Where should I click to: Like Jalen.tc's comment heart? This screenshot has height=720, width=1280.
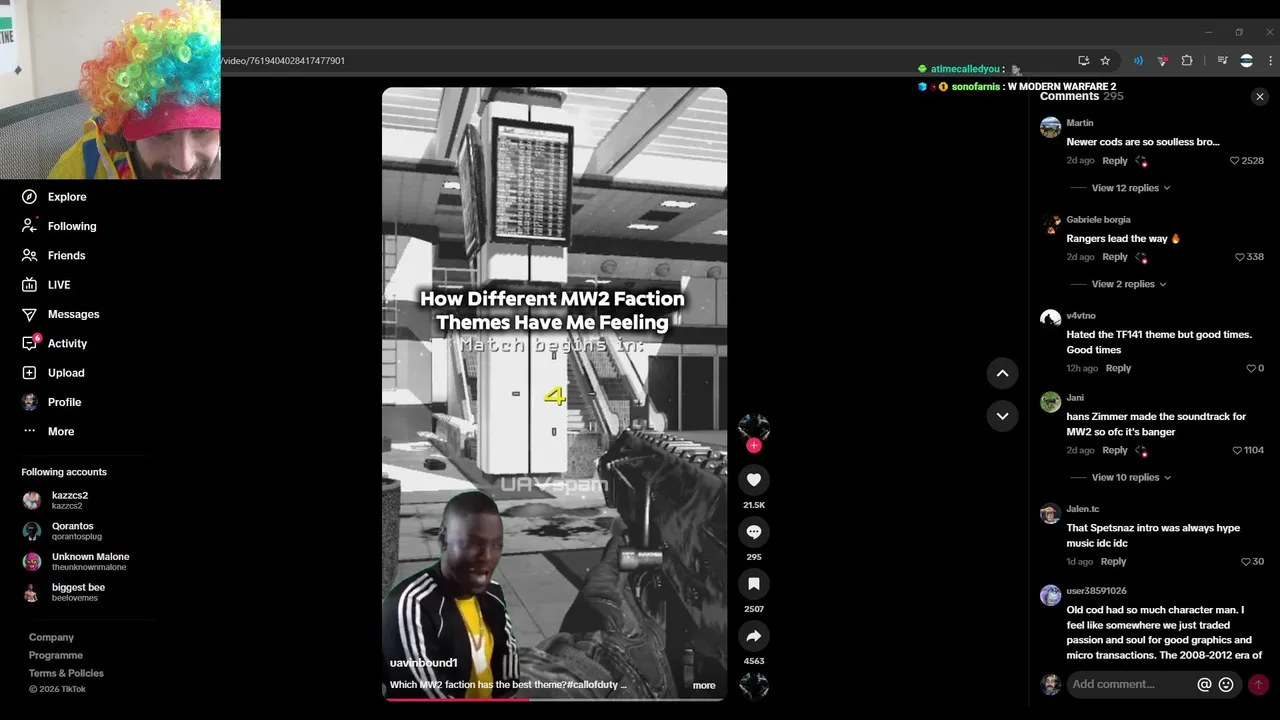(x=1246, y=562)
